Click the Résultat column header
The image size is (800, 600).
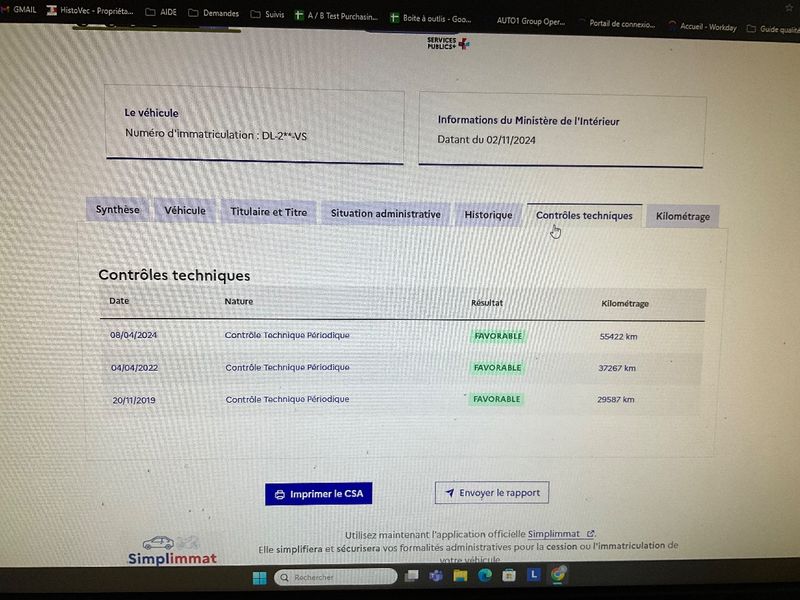(487, 303)
